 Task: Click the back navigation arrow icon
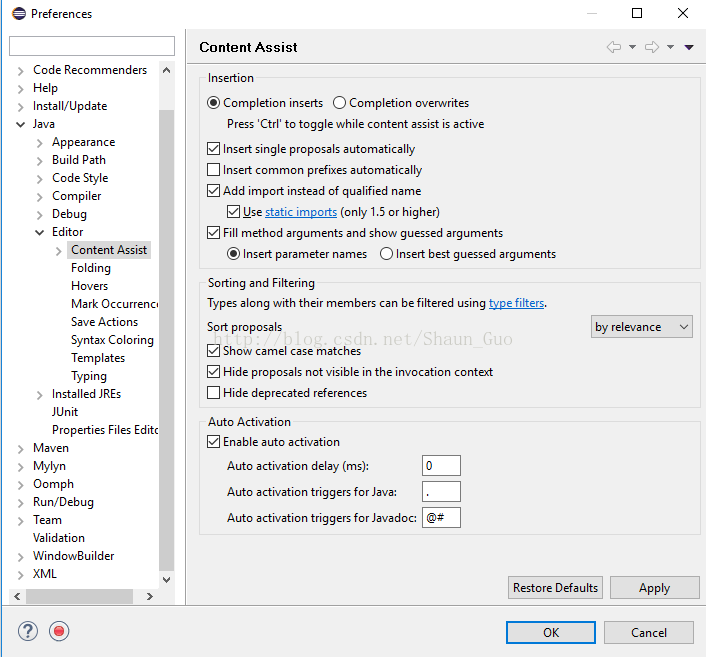[614, 47]
